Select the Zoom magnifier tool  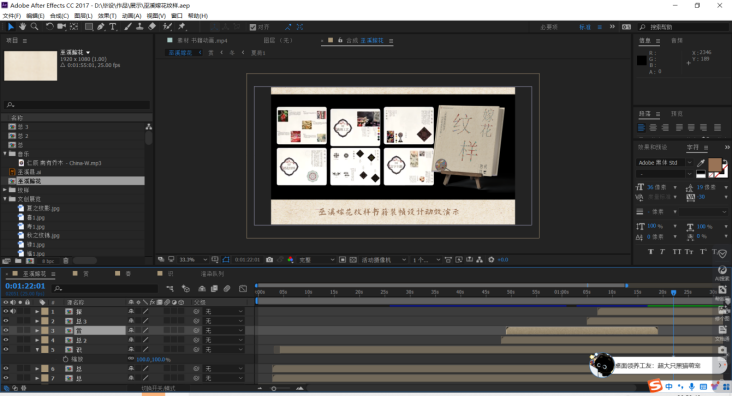[35, 27]
